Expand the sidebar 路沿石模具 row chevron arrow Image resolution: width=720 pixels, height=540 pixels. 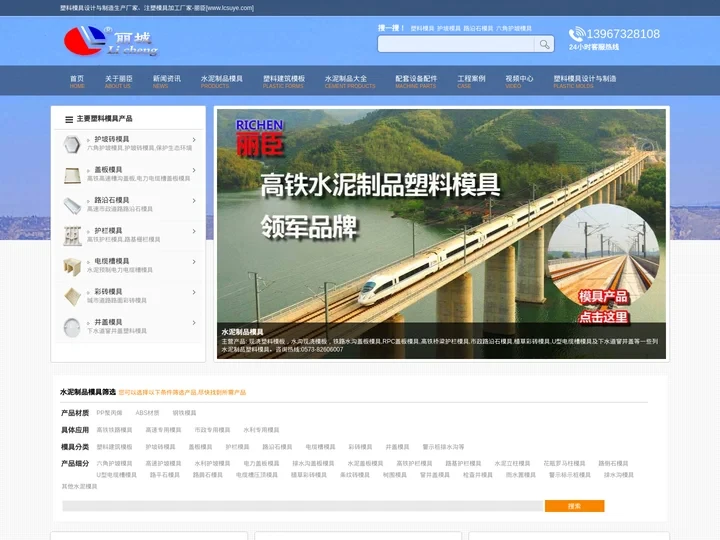194,201
